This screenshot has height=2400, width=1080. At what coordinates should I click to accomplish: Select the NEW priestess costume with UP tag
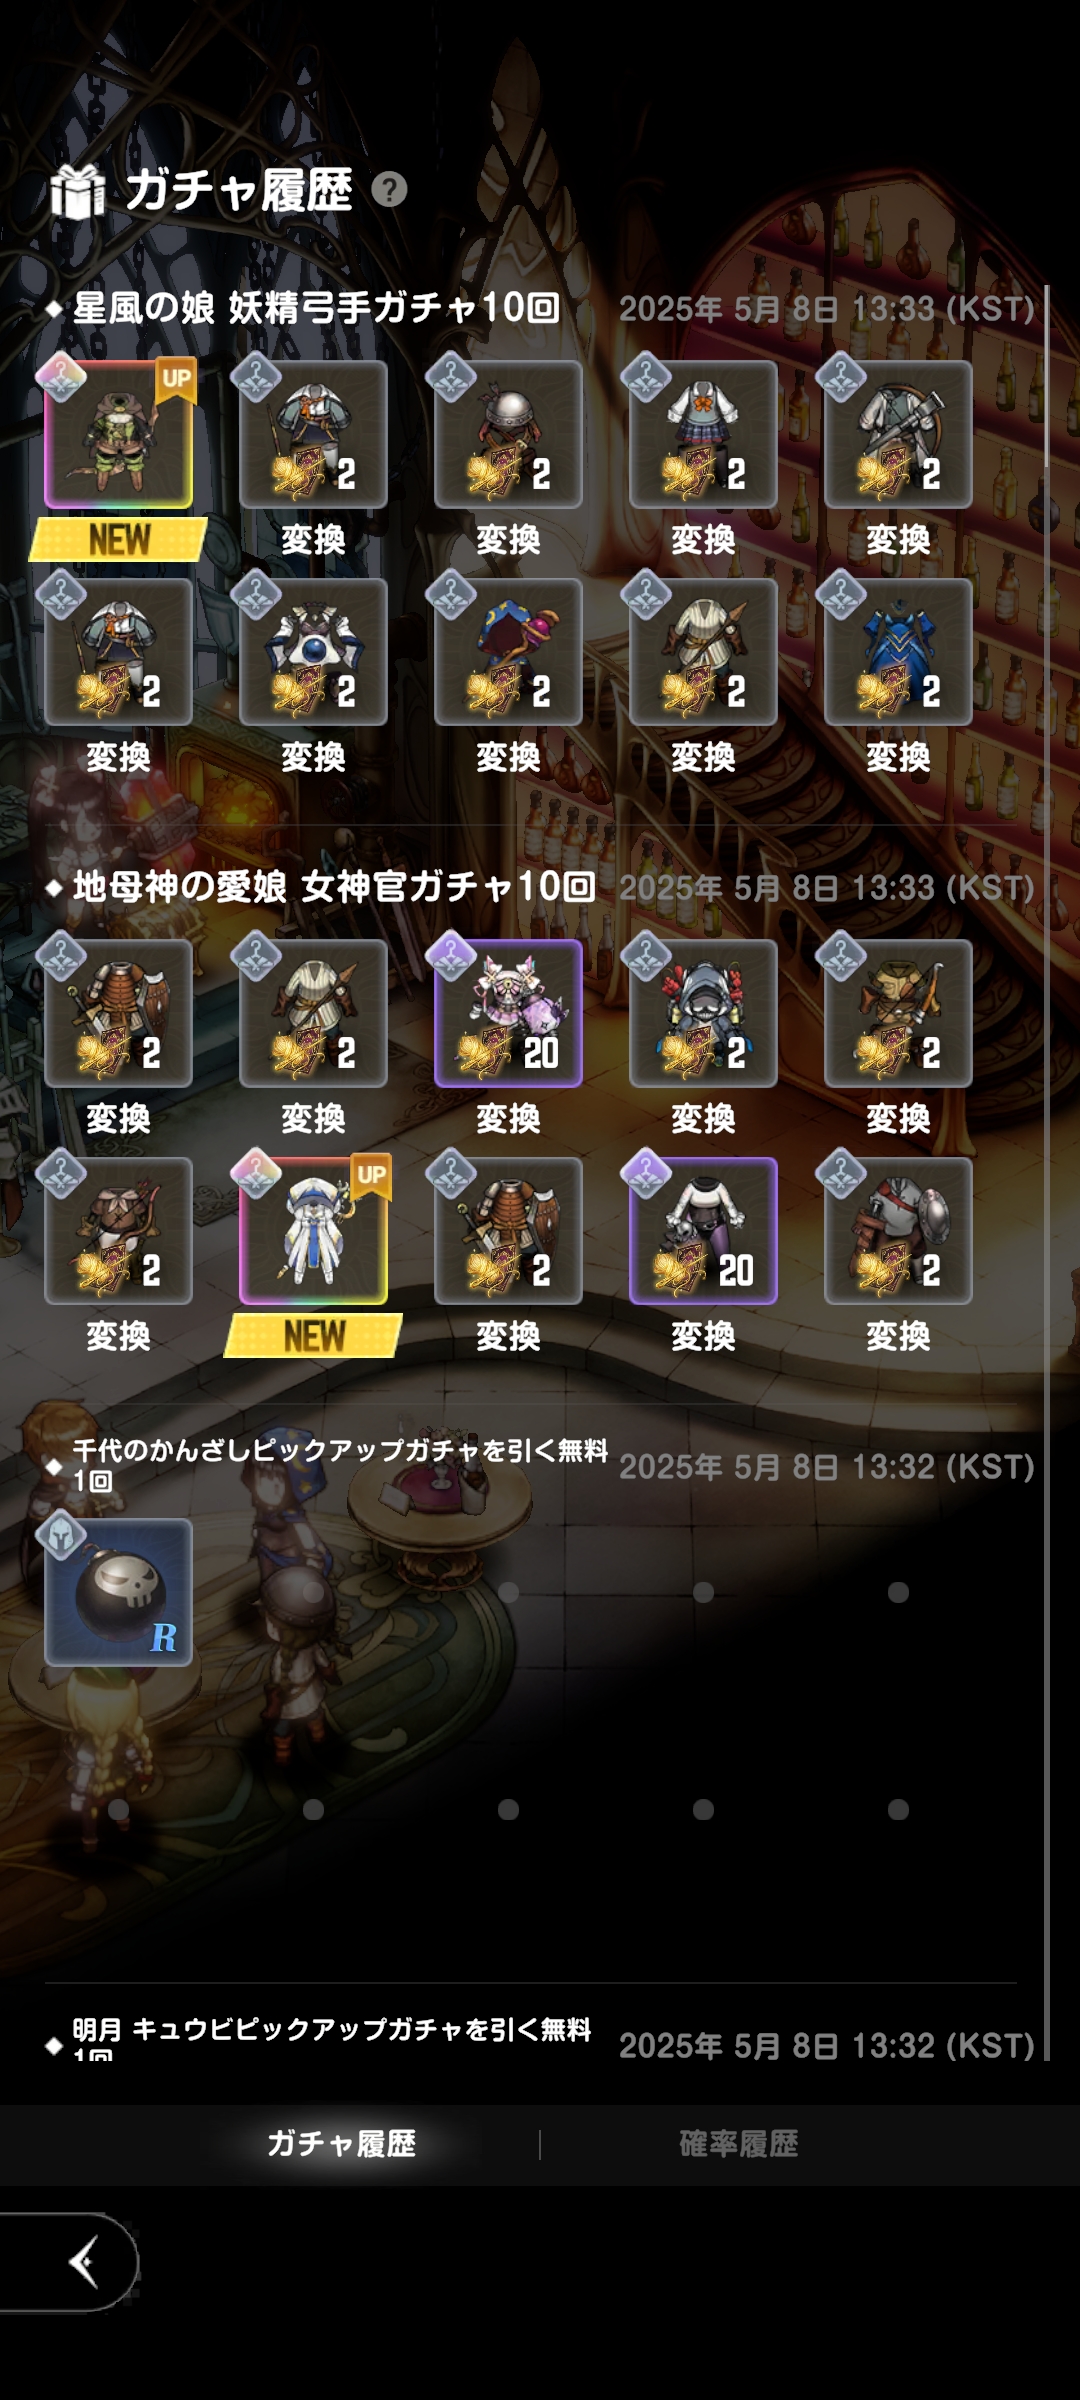tap(313, 1231)
